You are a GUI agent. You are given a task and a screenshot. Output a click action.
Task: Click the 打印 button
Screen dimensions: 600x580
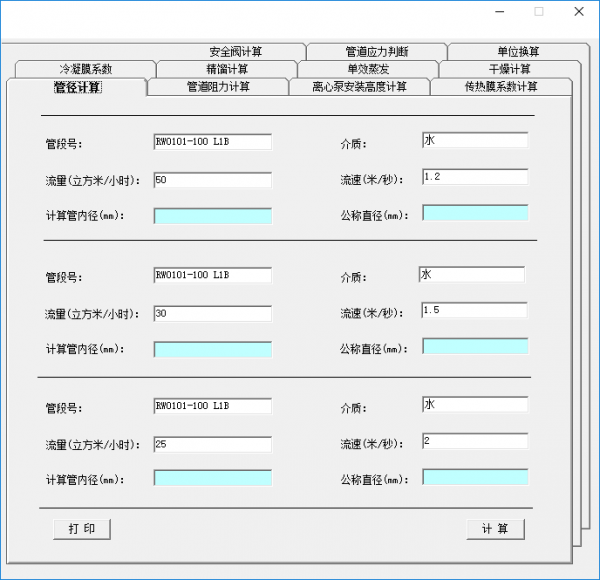(x=82, y=529)
